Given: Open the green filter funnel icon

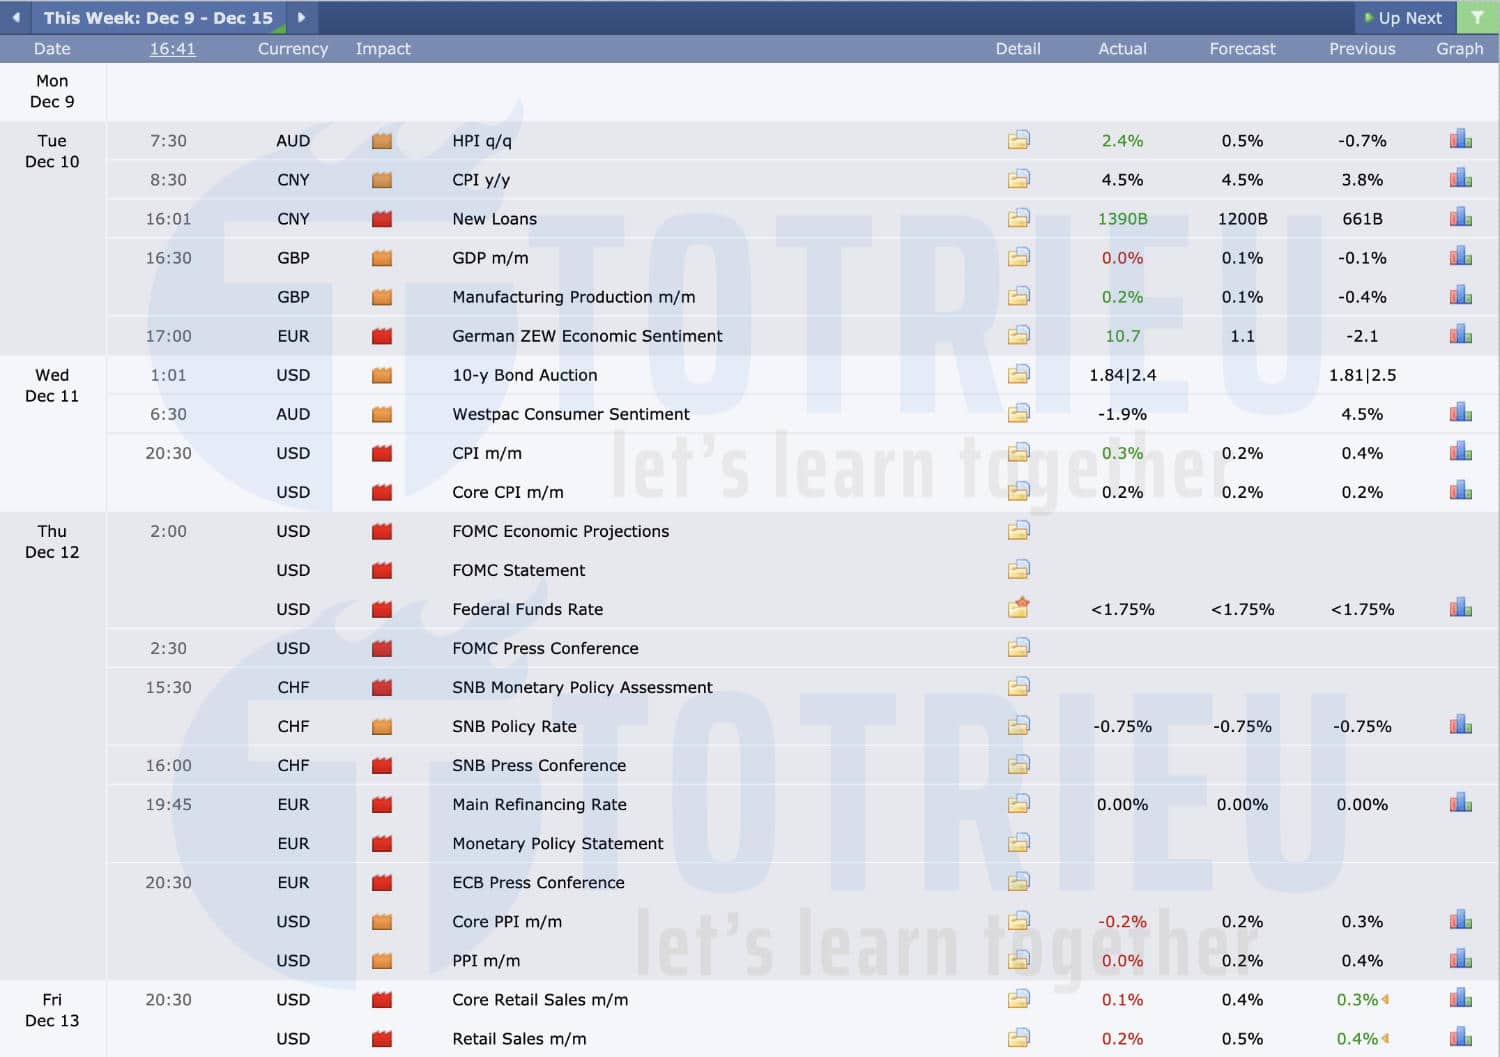Looking at the screenshot, I should [1478, 17].
